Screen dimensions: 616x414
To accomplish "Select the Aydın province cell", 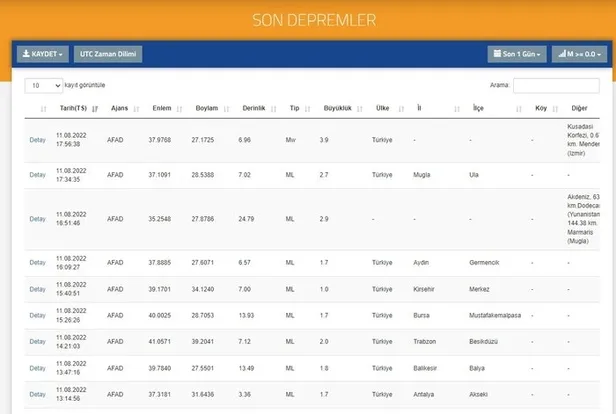I will click(x=421, y=262).
